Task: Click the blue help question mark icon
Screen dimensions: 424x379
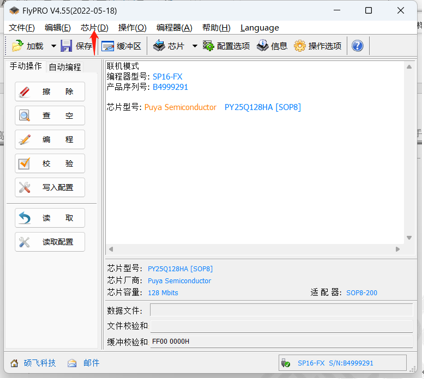Action: 358,46
